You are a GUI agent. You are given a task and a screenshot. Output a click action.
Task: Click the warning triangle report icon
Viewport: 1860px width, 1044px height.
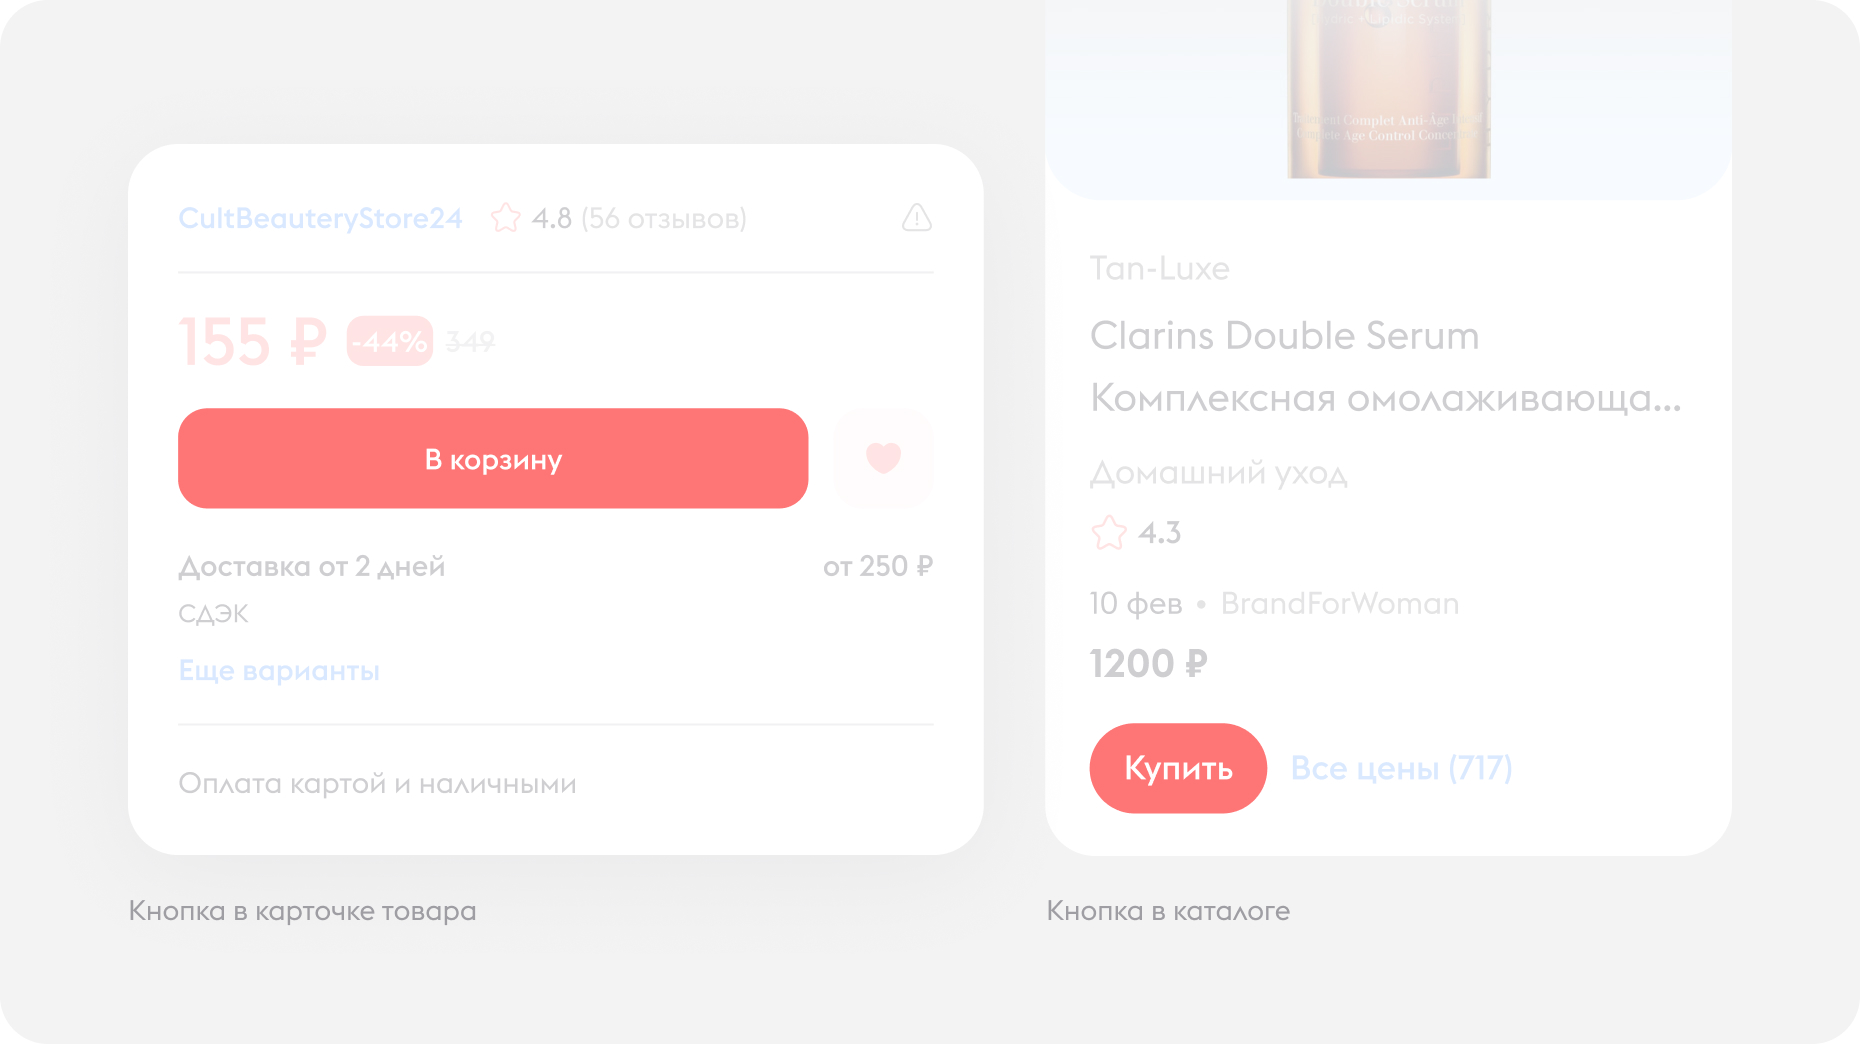coord(916,218)
